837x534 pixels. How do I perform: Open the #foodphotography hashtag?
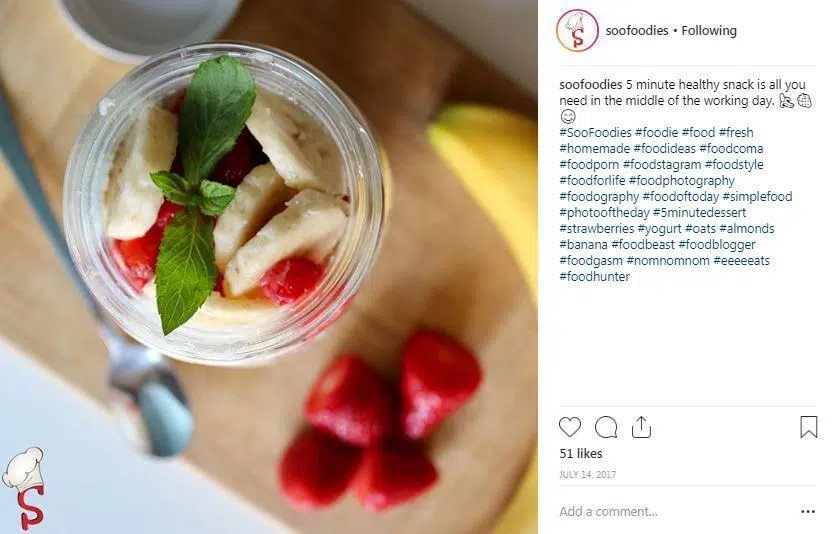pos(682,180)
